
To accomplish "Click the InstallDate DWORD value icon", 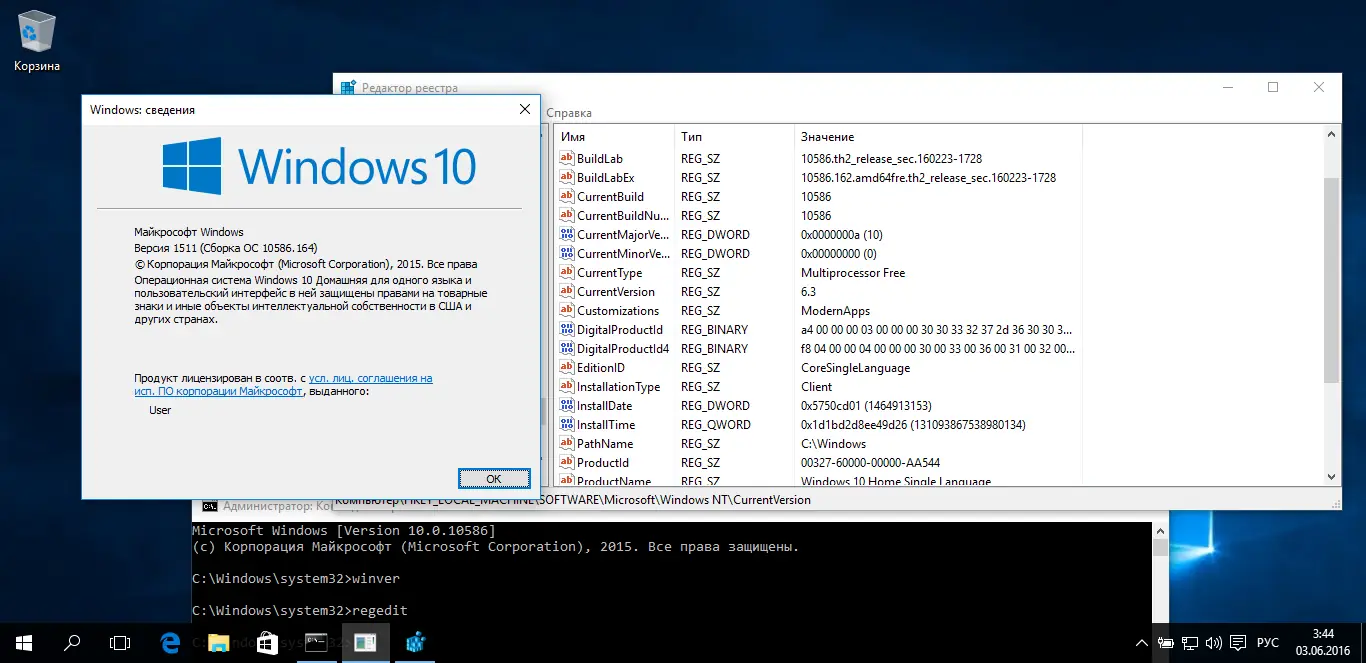I will (566, 406).
